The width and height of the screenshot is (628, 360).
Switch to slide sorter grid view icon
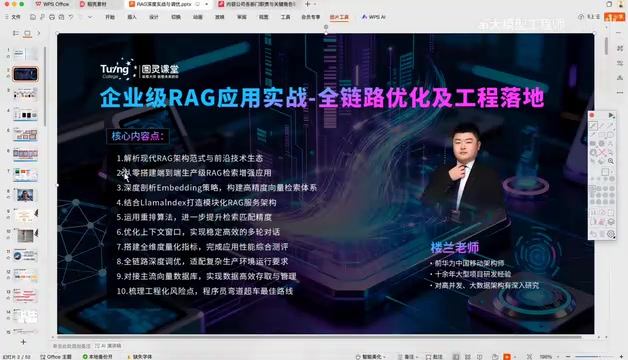468,356
